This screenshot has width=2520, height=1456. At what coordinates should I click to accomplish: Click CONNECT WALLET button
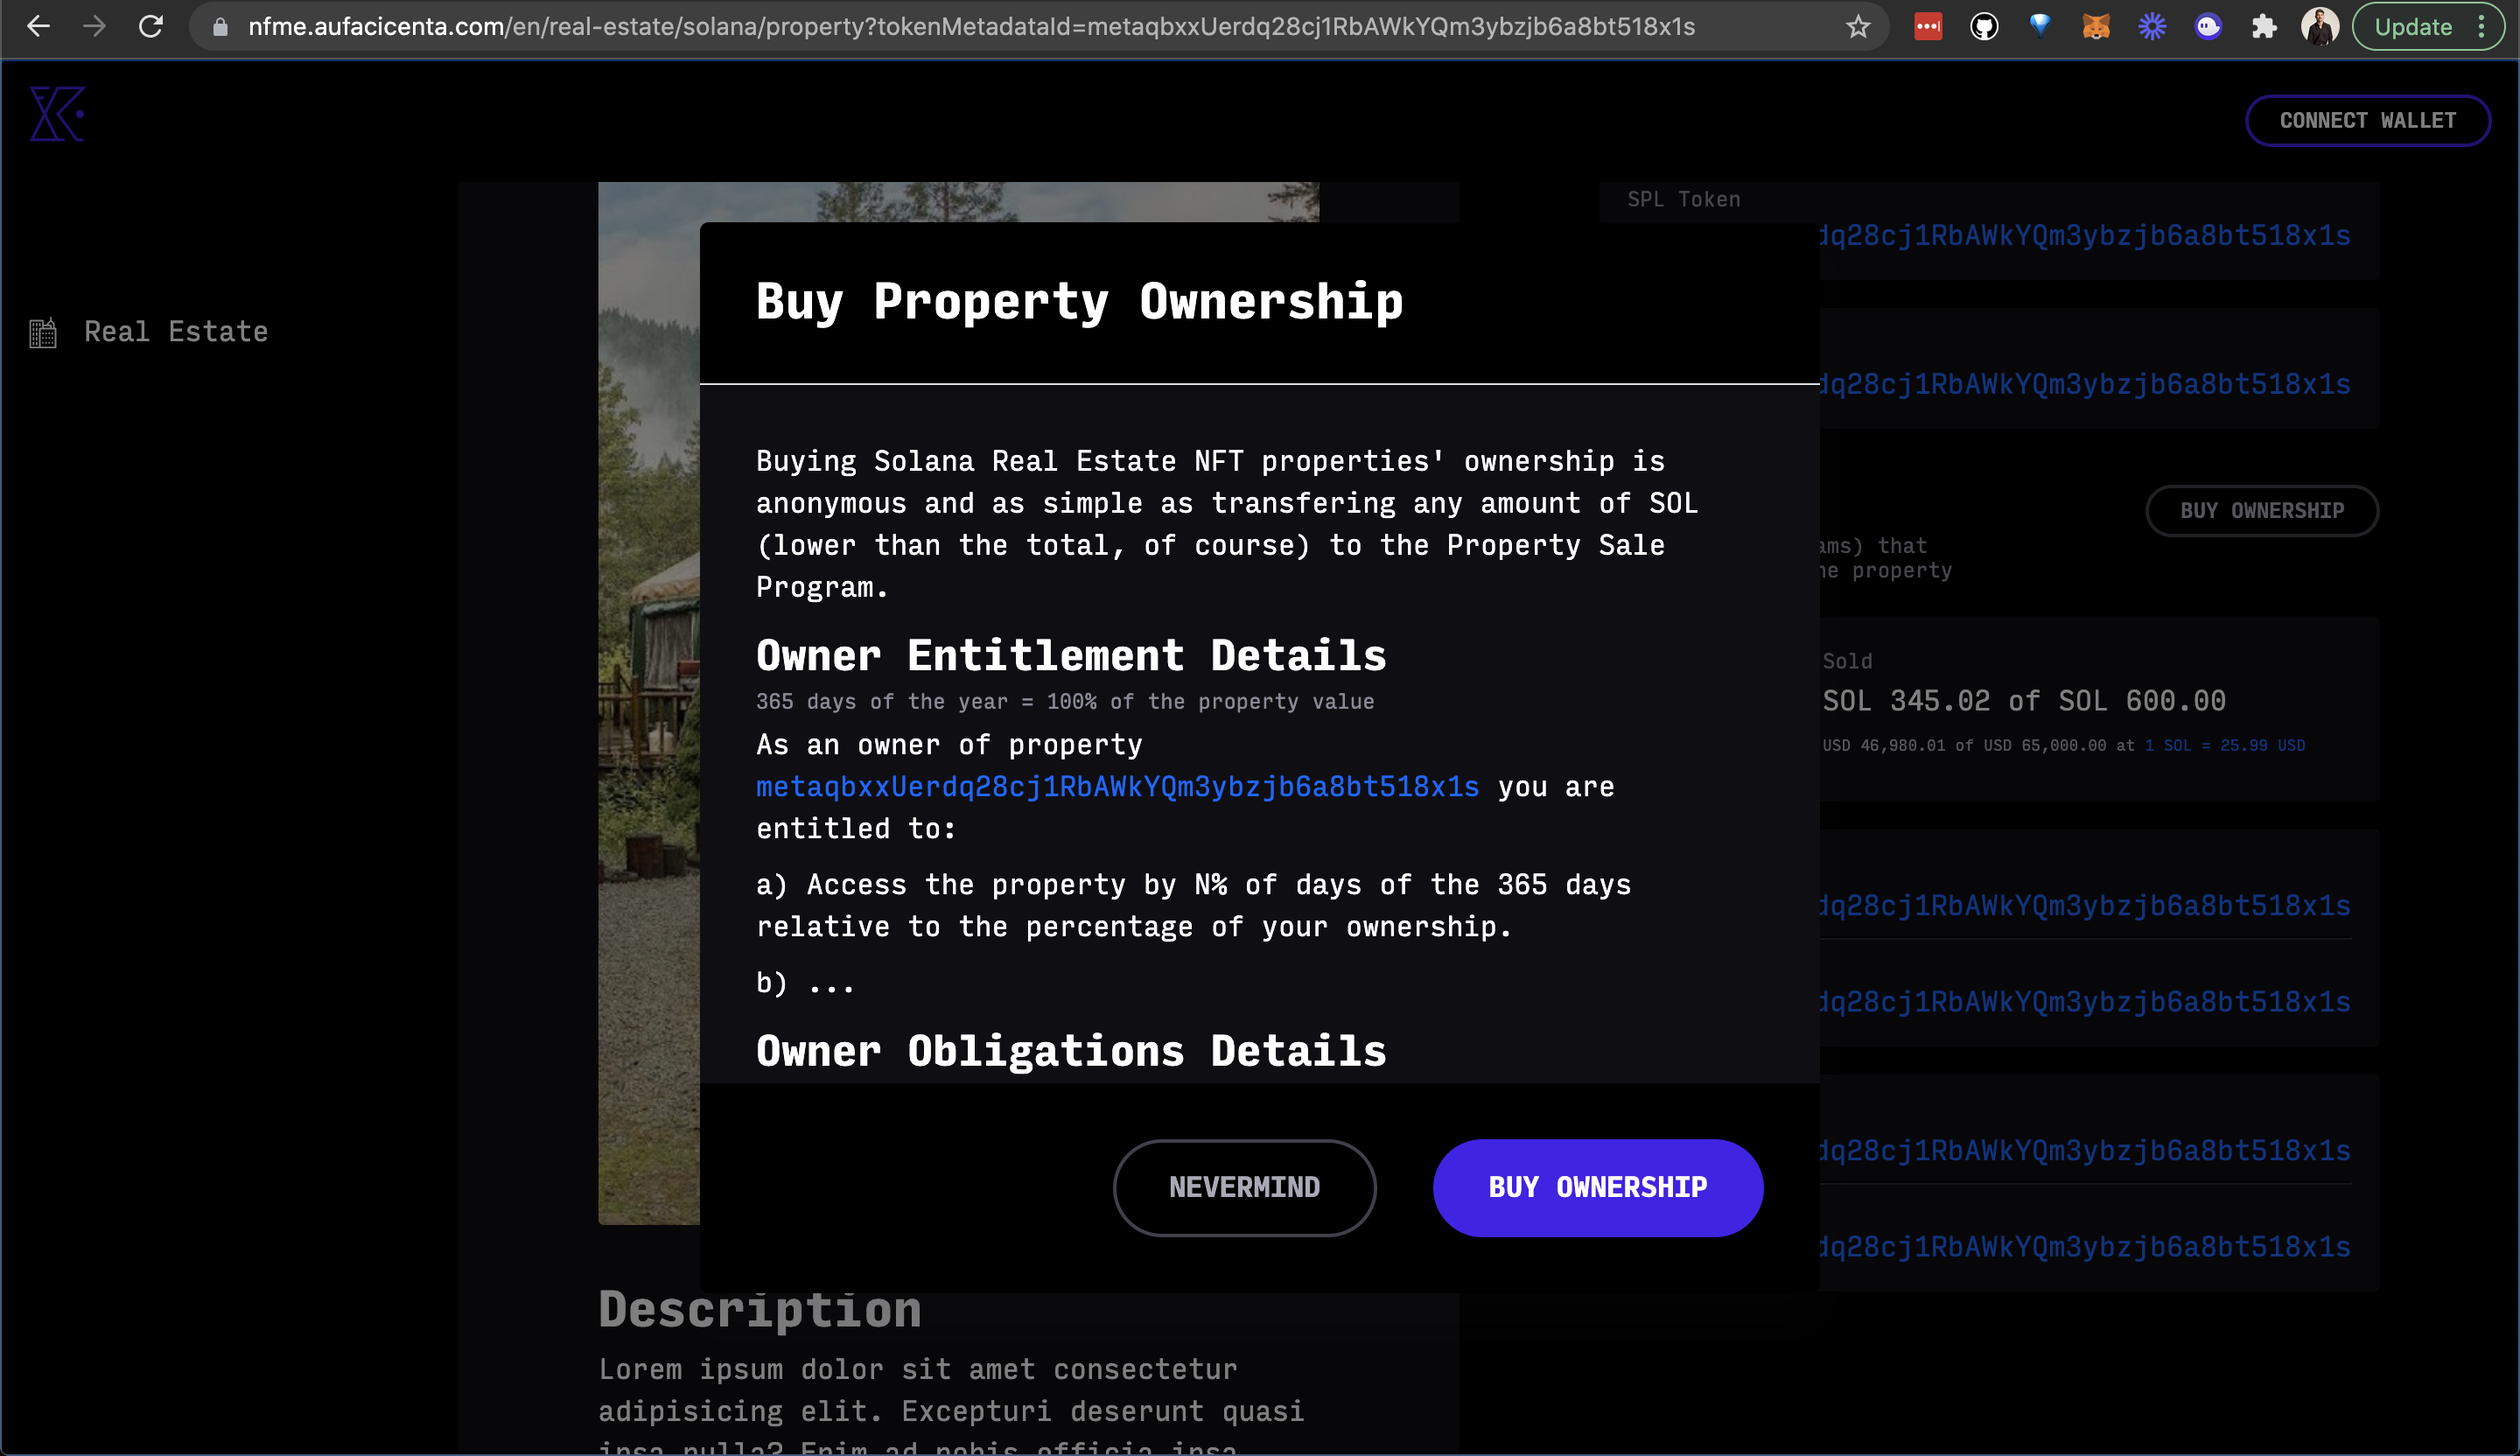coord(2367,121)
